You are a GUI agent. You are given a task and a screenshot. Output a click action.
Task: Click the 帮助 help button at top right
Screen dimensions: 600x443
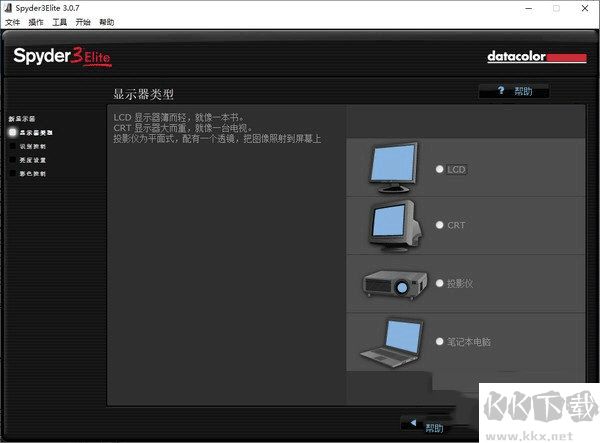pos(514,91)
